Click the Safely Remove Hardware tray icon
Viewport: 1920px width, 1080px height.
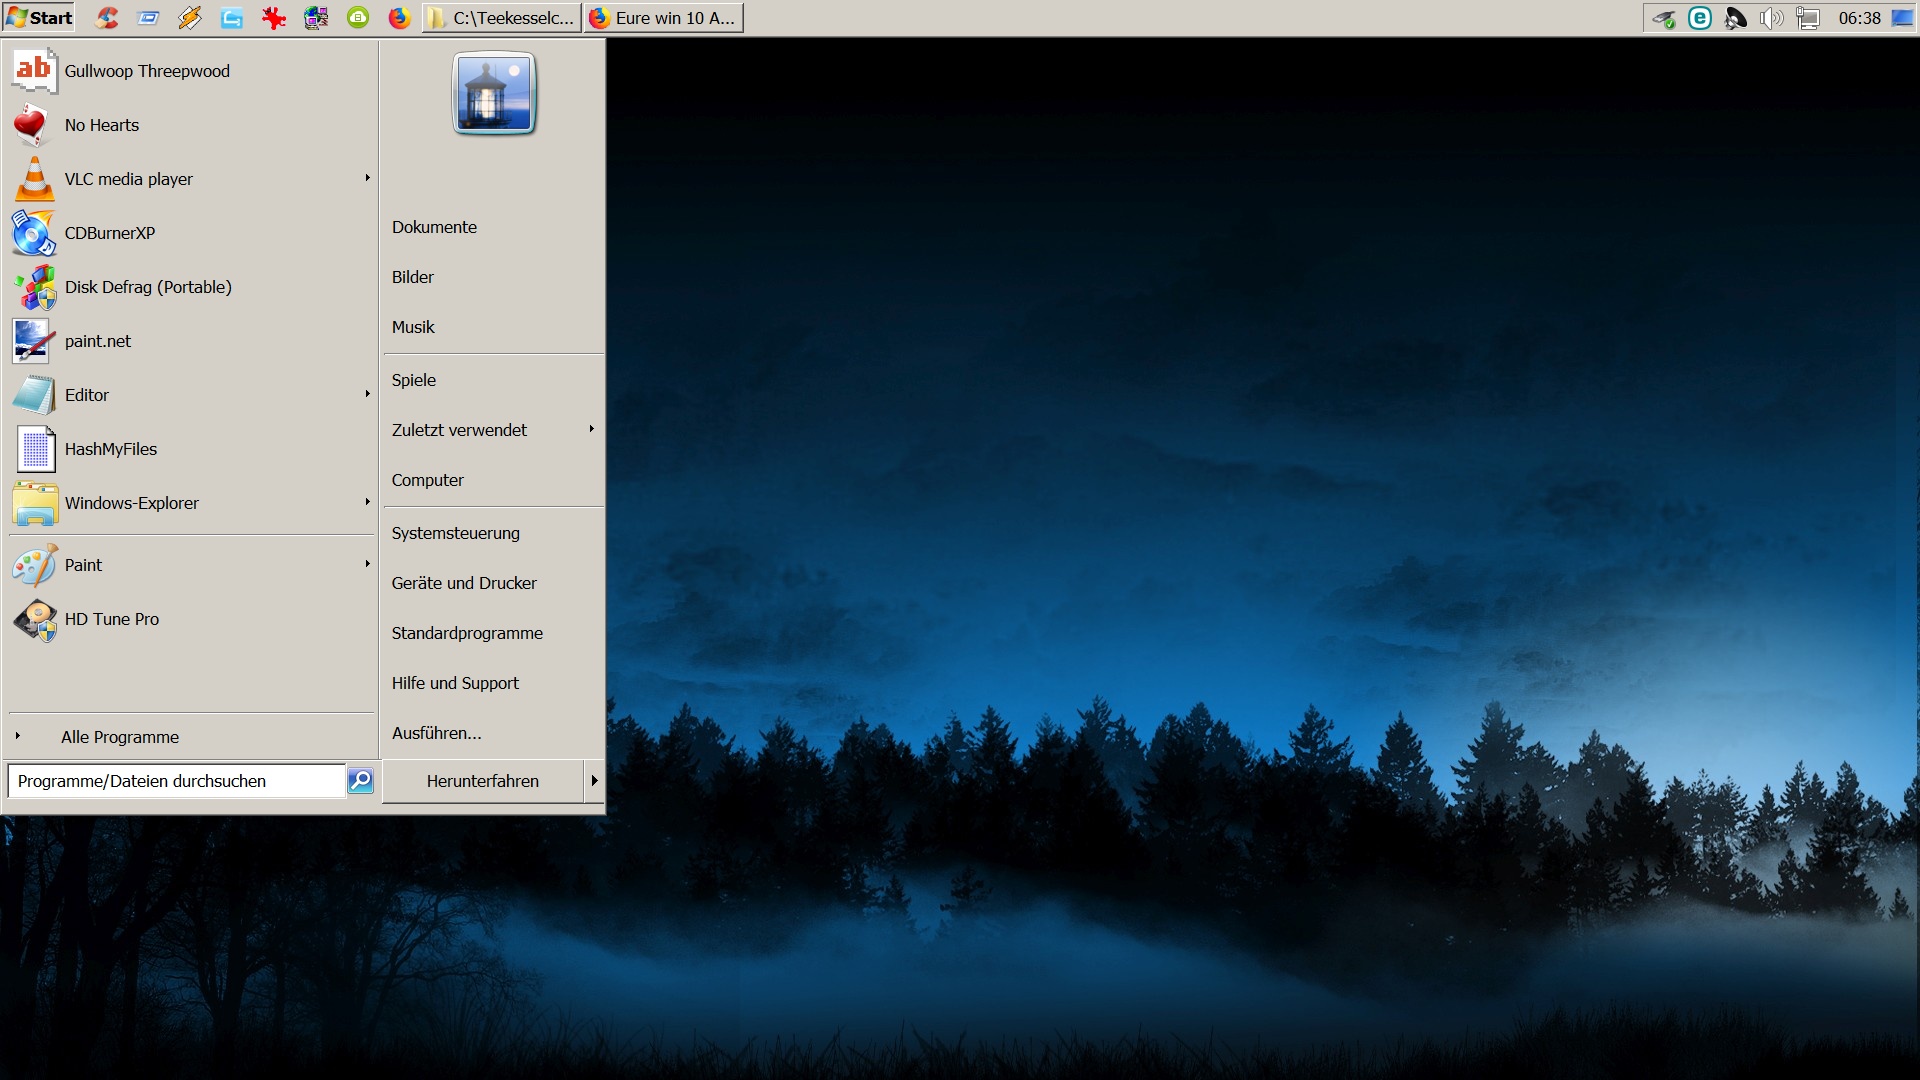coord(1663,18)
